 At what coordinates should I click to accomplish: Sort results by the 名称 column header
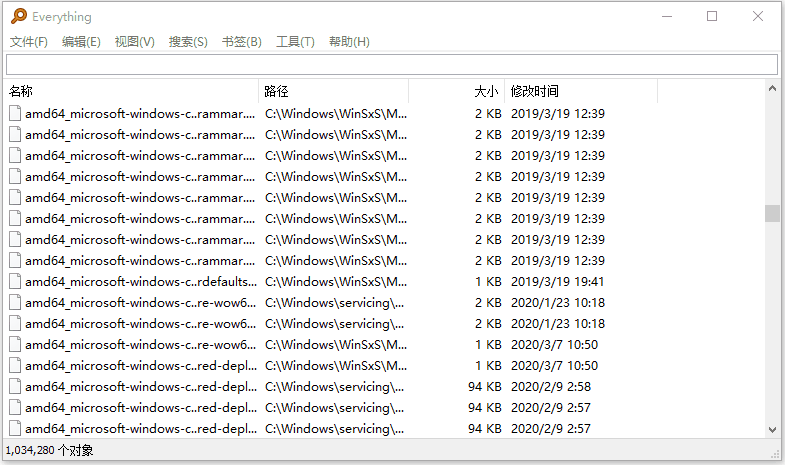coord(132,91)
